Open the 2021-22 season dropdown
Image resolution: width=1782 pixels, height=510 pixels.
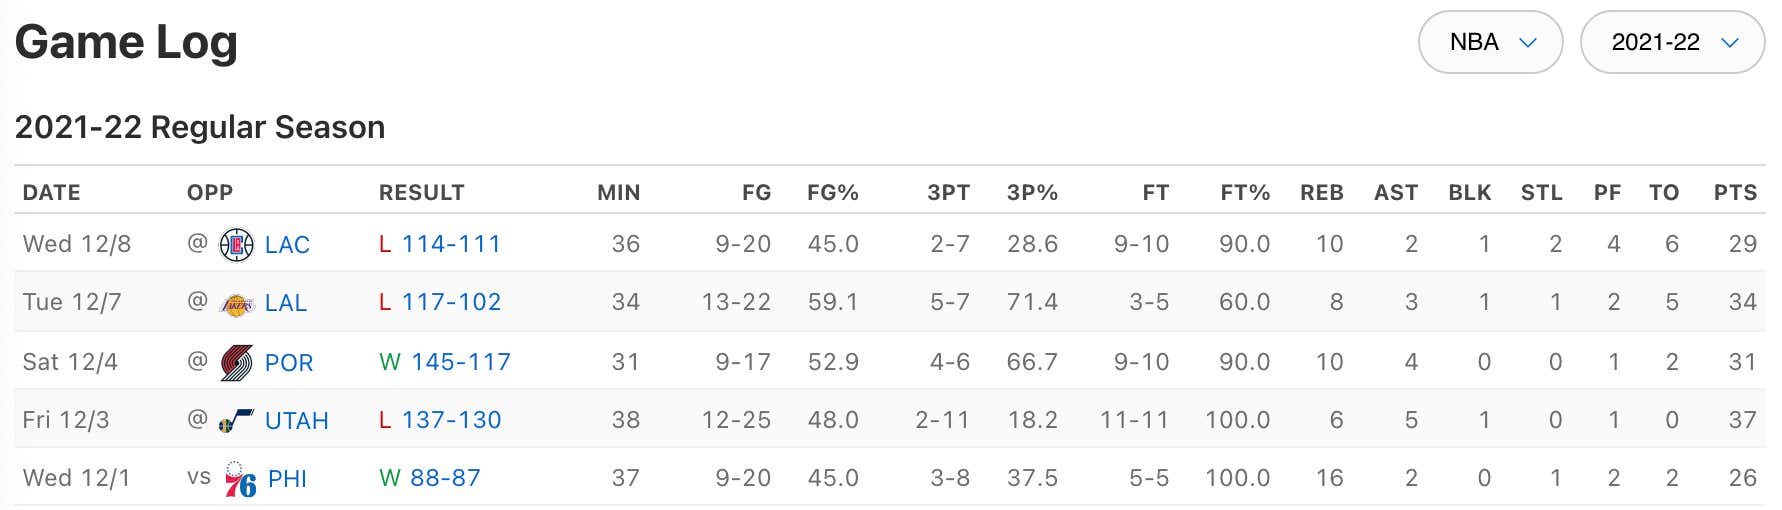point(1672,42)
